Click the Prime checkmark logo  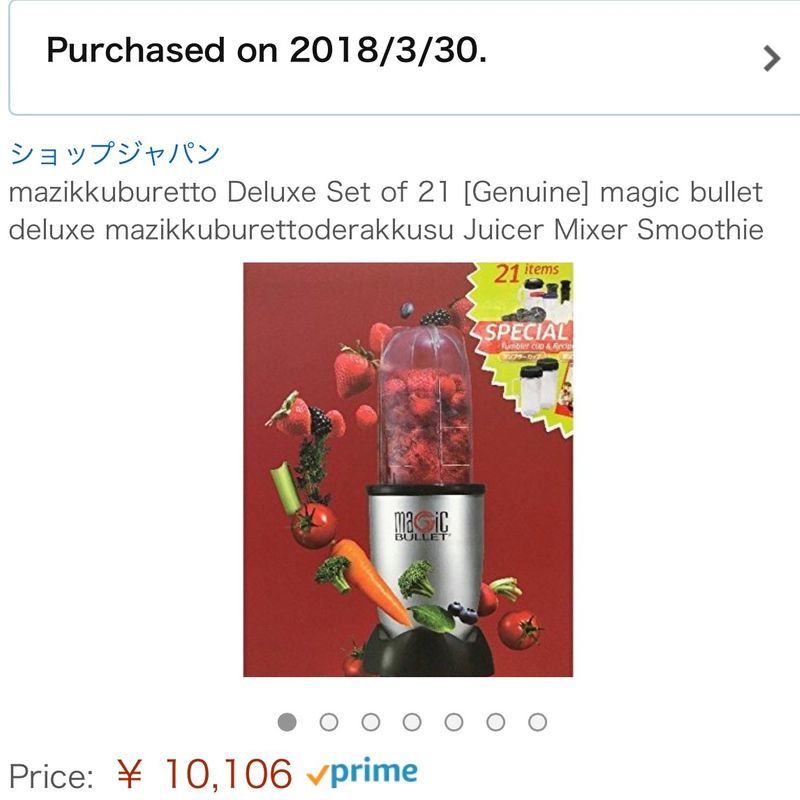tap(317, 777)
